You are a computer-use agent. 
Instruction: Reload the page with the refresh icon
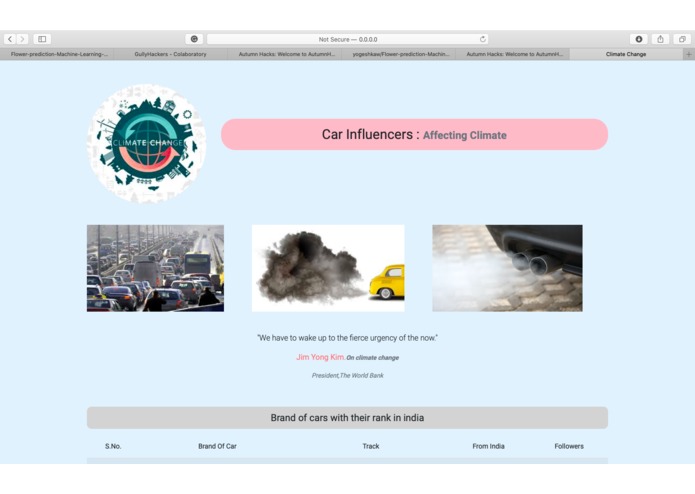(x=483, y=39)
